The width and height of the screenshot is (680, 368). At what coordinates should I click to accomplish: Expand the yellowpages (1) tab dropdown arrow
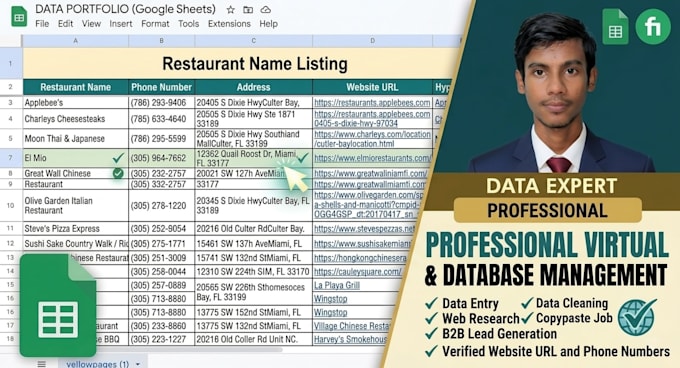tap(138, 364)
